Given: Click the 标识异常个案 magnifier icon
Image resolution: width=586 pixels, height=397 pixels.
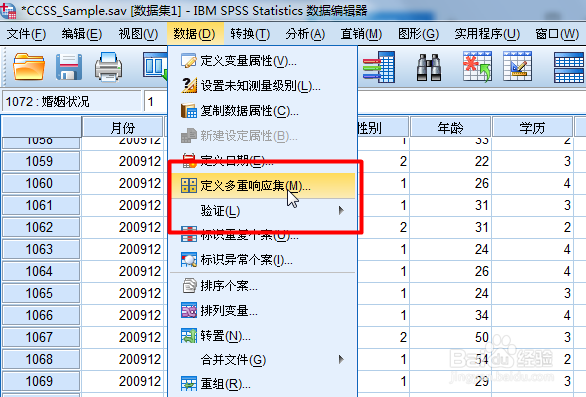Looking at the screenshot, I should [189, 259].
